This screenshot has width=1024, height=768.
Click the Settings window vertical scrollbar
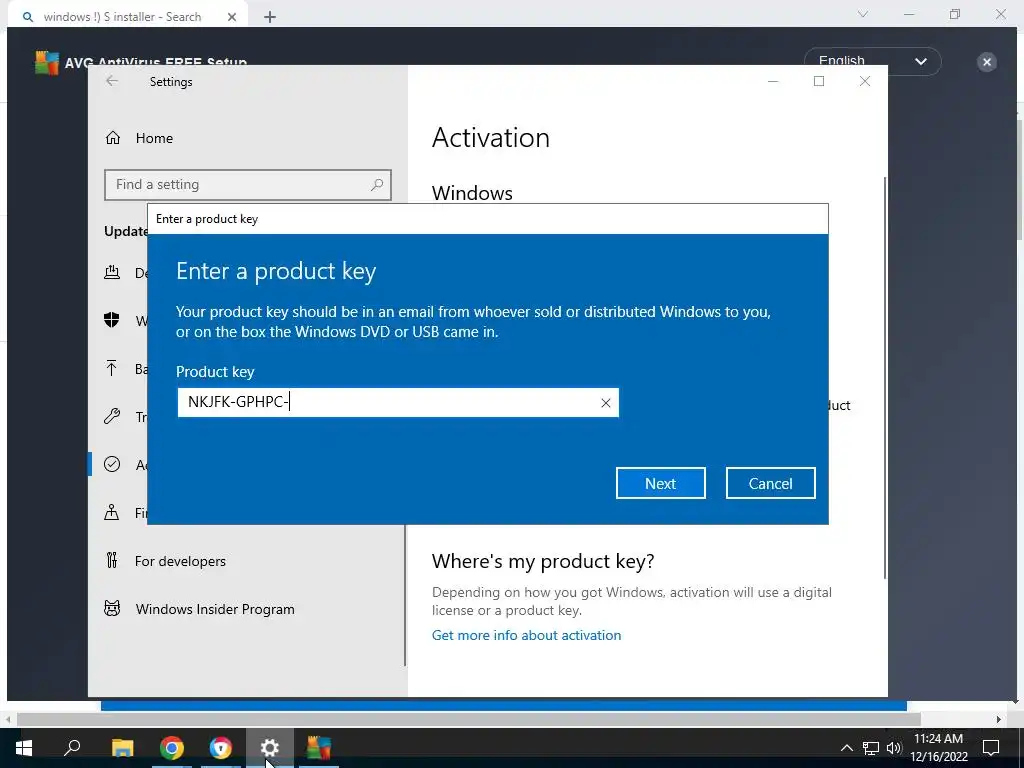[885, 377]
